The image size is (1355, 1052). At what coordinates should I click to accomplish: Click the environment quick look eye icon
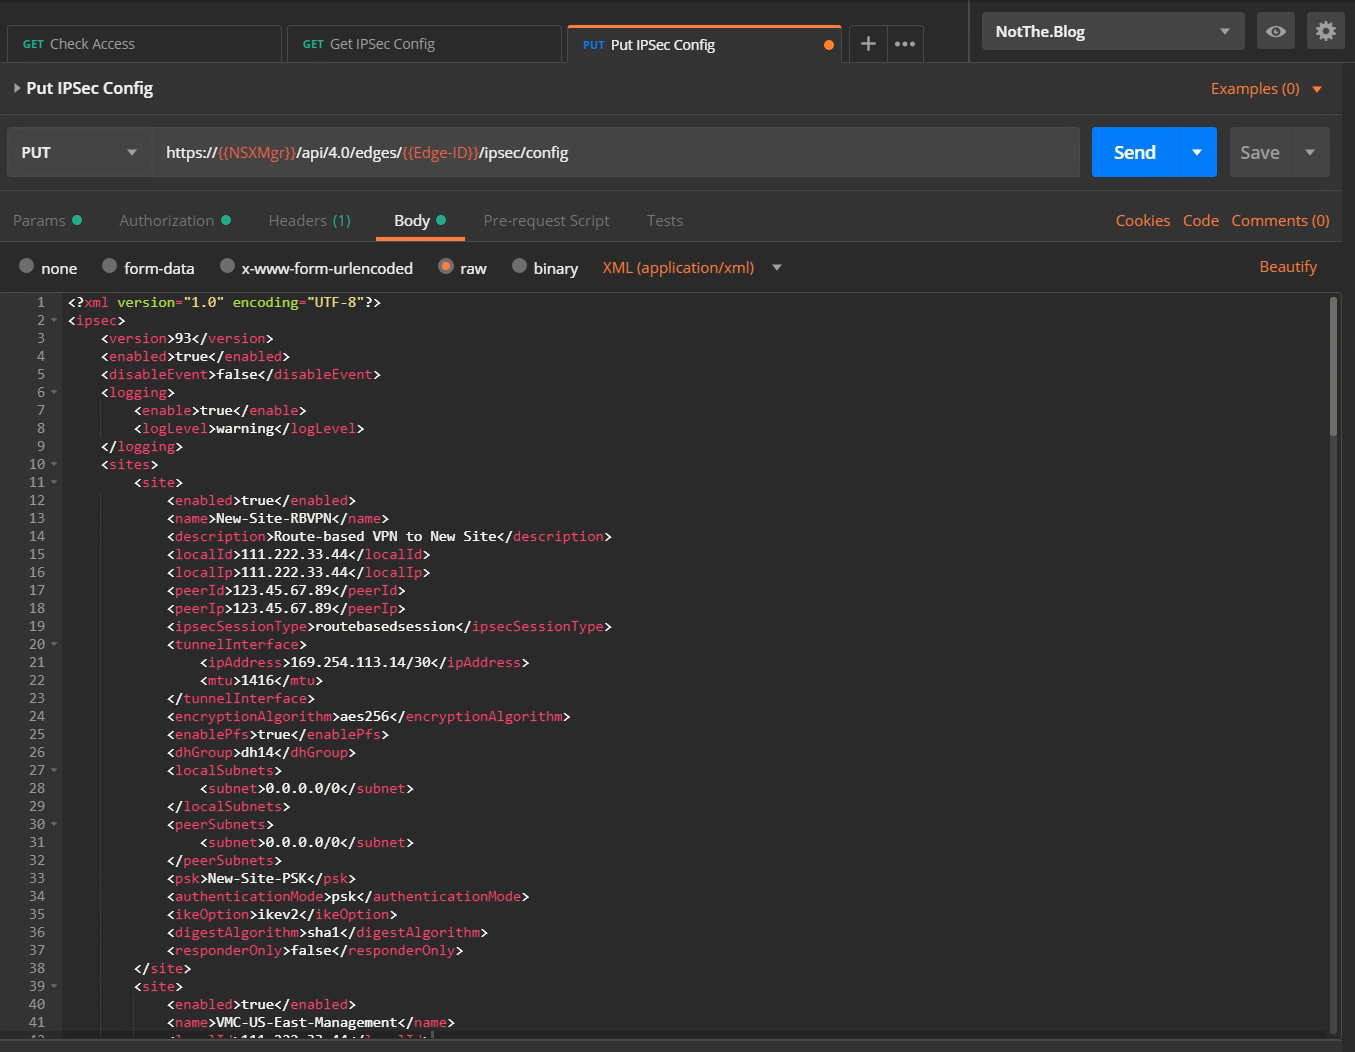pyautogui.click(x=1276, y=32)
